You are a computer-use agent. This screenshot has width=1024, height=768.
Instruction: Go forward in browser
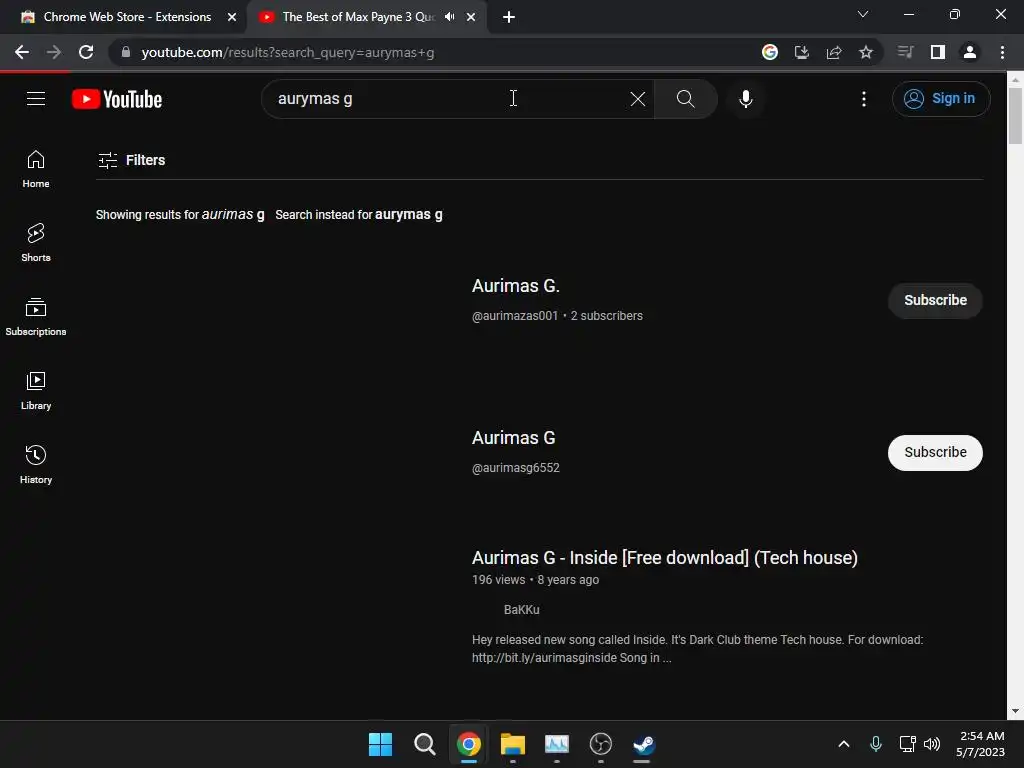[54, 52]
